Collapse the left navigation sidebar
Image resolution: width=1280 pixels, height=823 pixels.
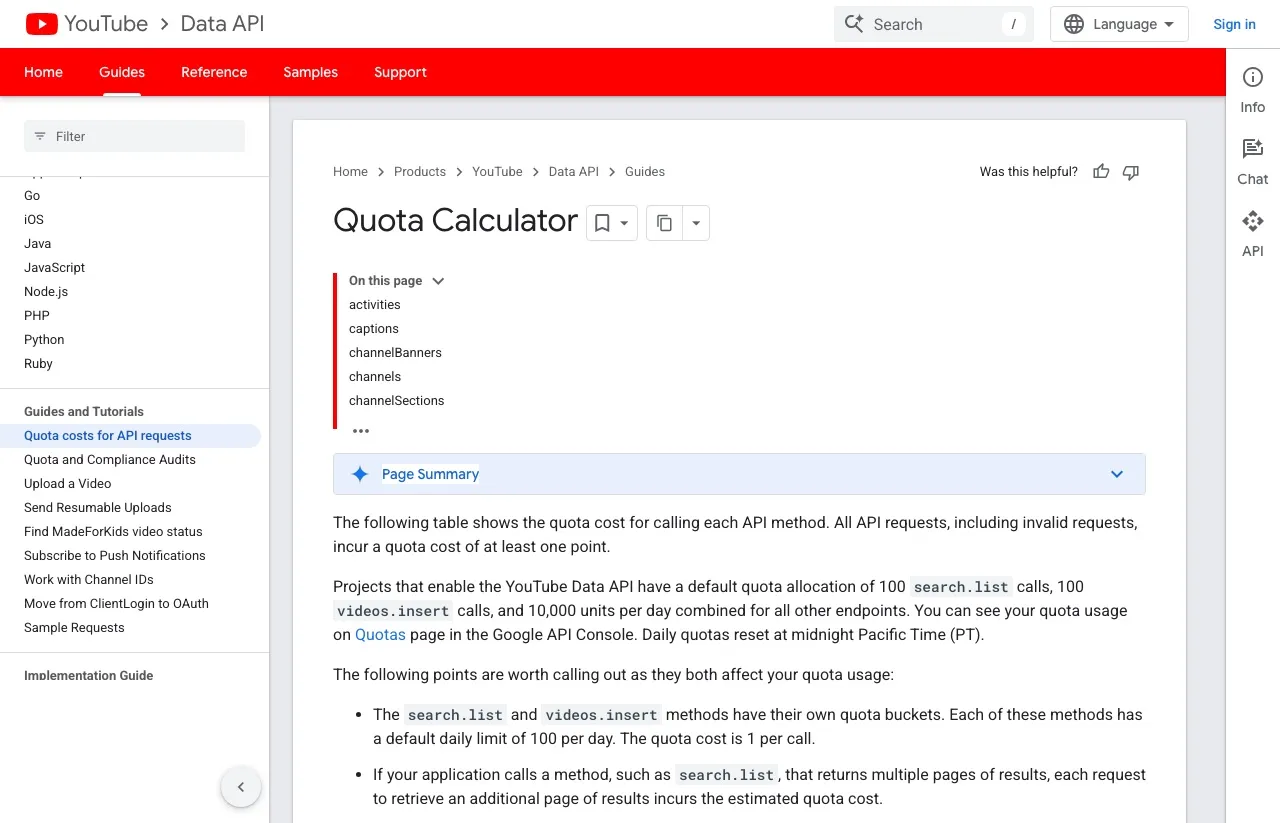click(241, 787)
